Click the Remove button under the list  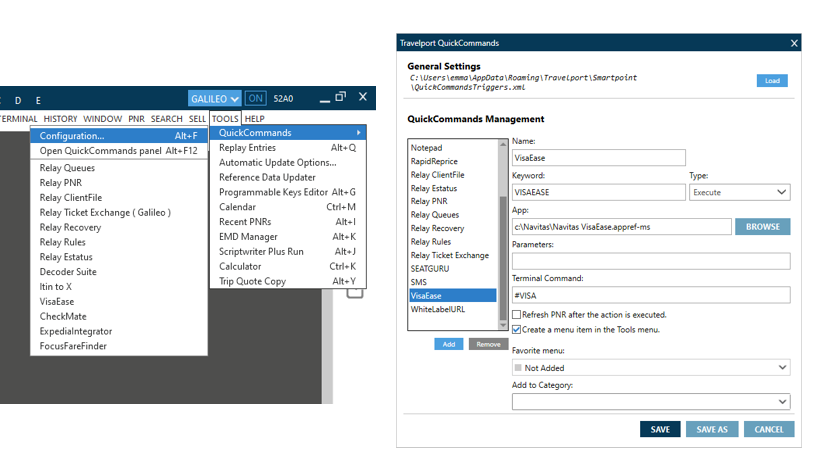click(488, 344)
